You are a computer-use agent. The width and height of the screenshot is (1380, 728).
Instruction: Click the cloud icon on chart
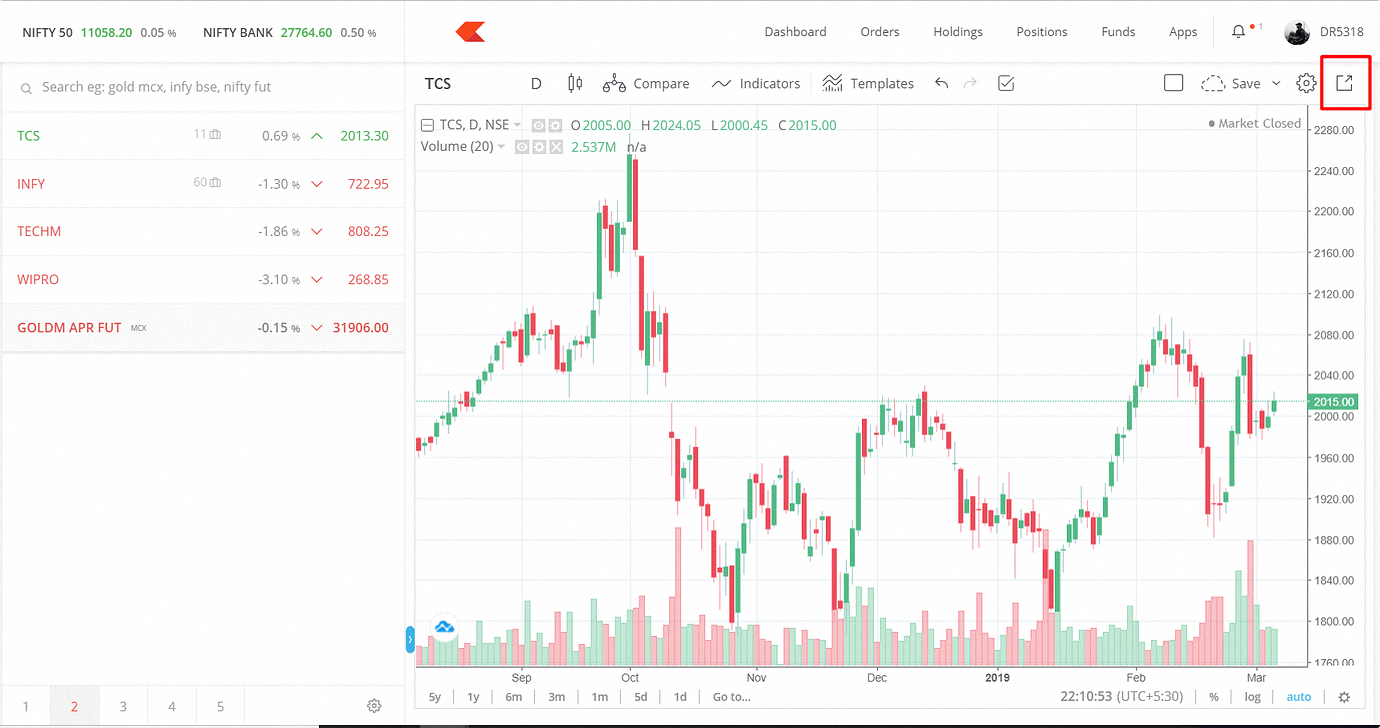pyautogui.click(x=444, y=627)
